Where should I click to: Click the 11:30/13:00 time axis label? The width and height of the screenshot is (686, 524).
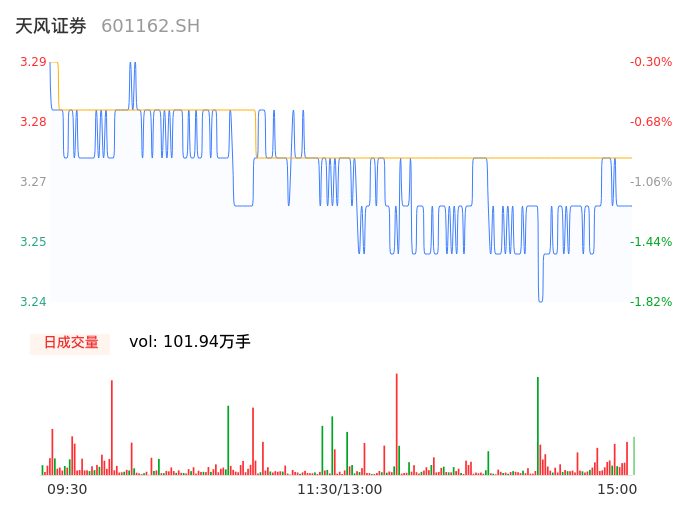click(x=340, y=489)
